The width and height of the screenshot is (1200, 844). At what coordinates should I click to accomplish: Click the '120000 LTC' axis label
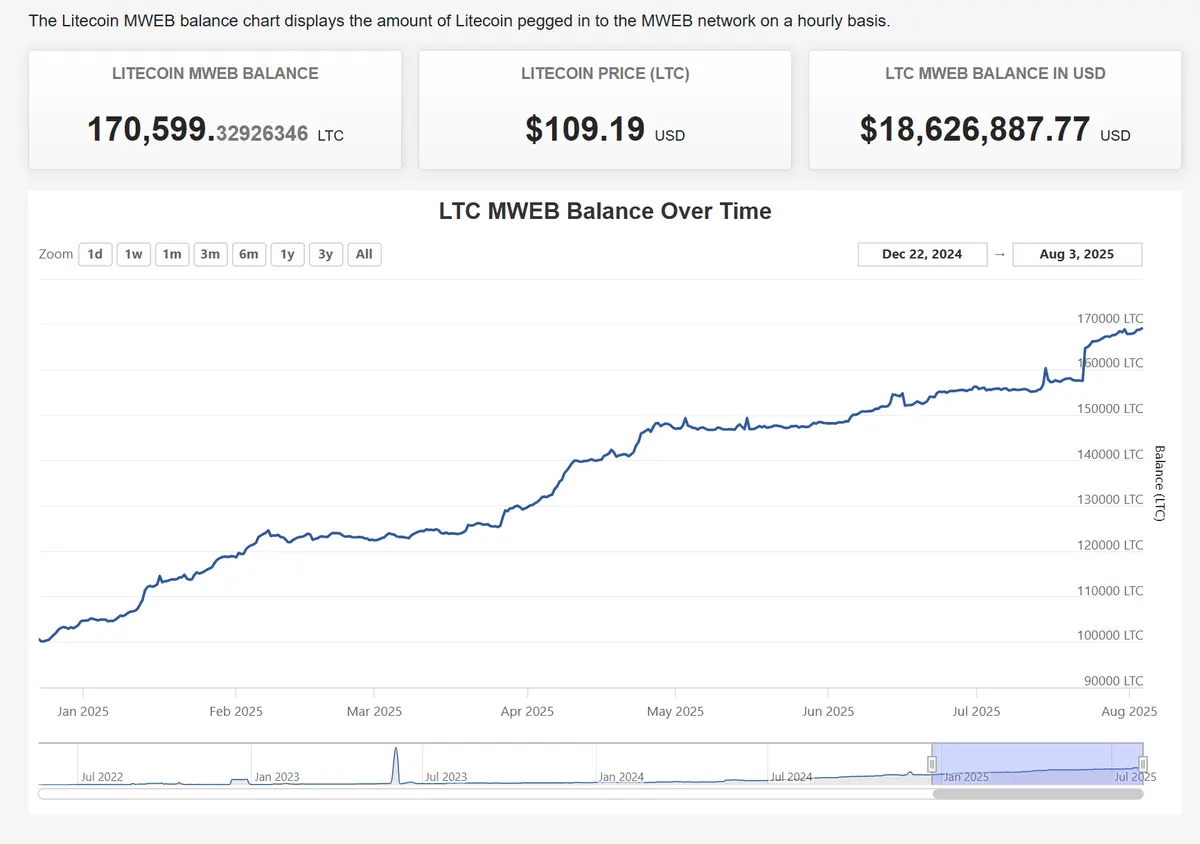1110,545
